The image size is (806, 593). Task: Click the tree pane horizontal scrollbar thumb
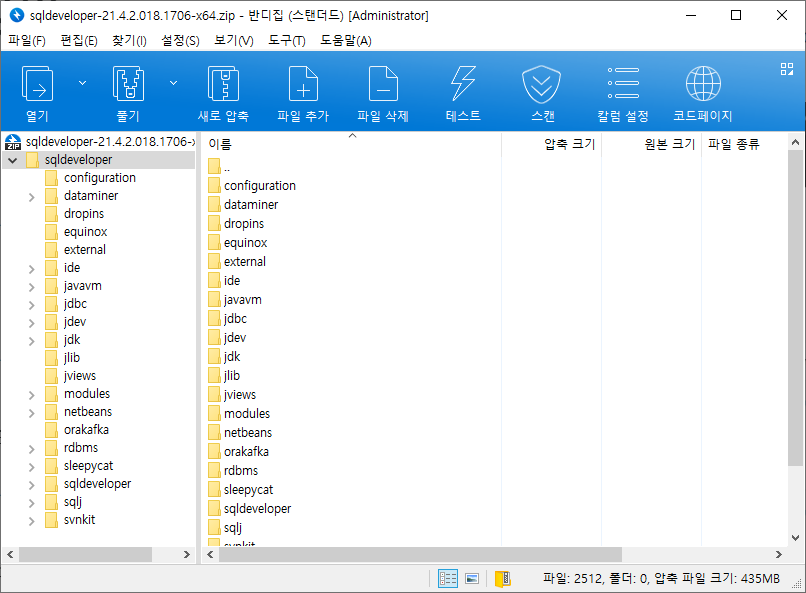[85, 554]
